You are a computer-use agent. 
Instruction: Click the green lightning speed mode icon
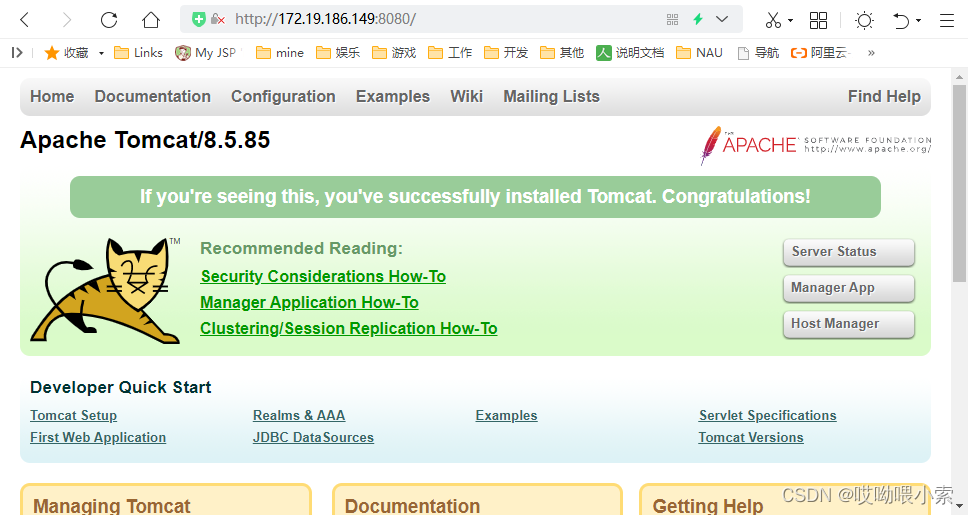click(698, 19)
